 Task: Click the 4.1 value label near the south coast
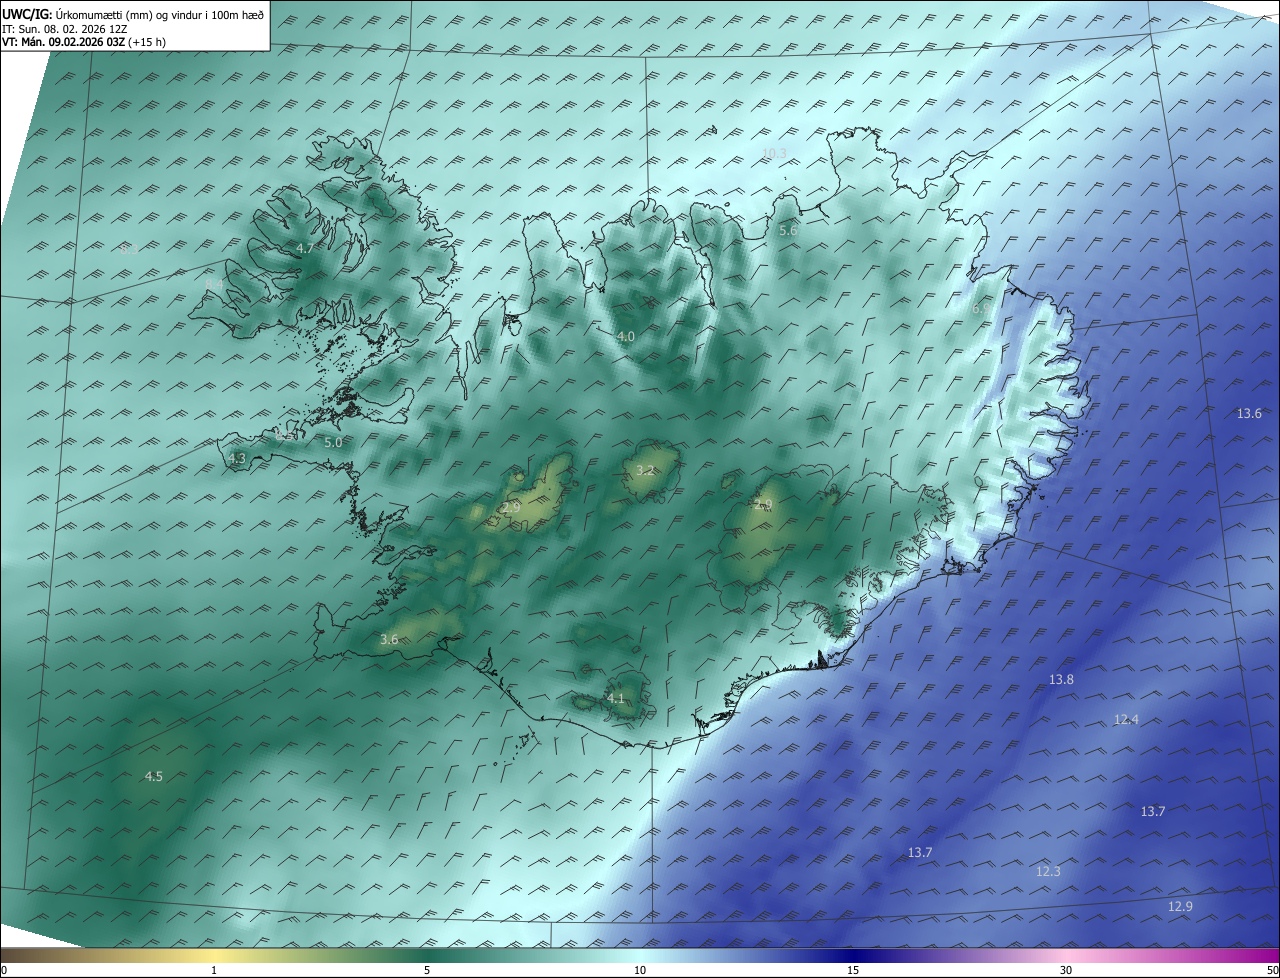[x=615, y=699]
